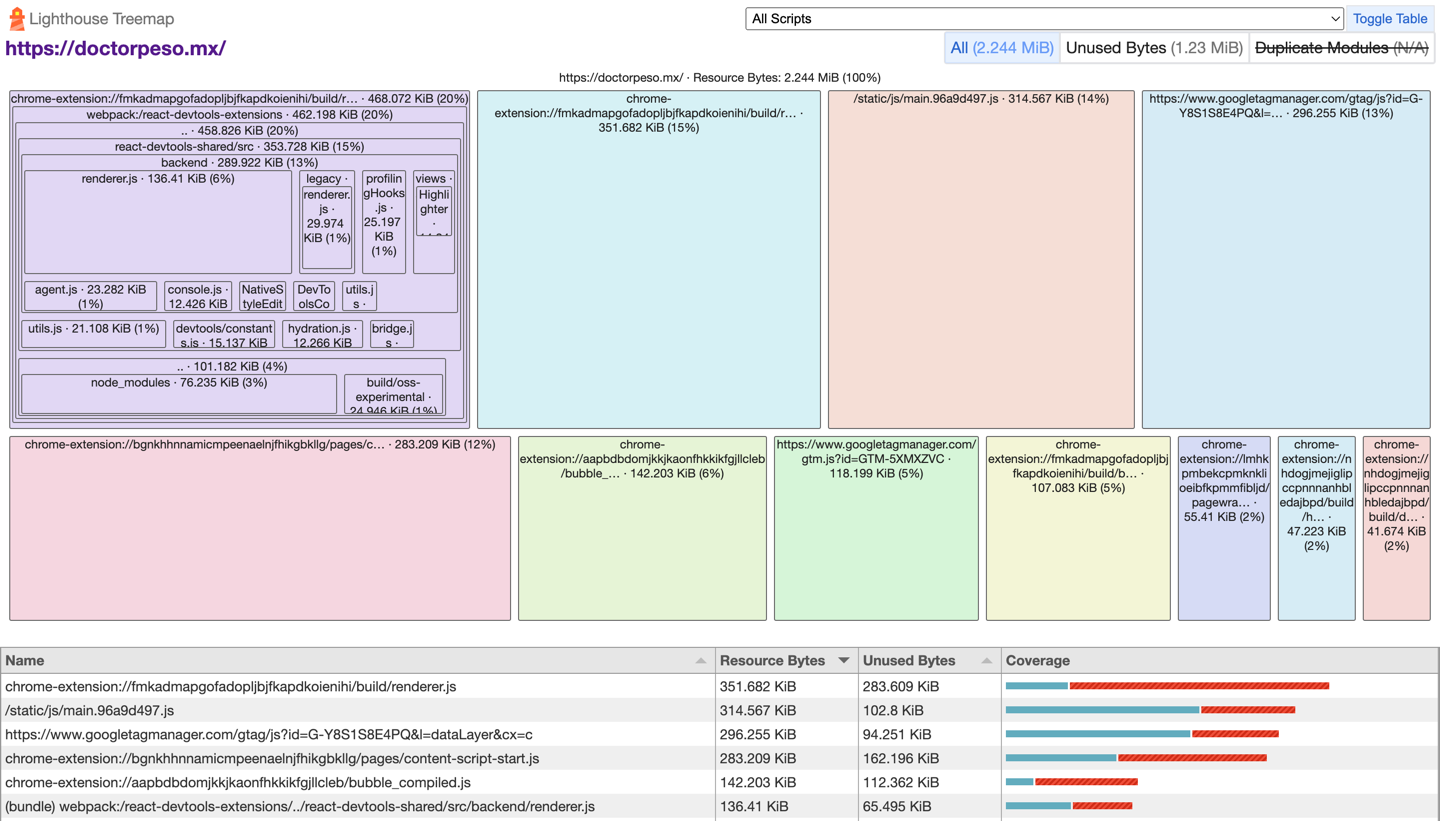Click the Lighthouse logo icon
This screenshot has height=821, width=1440.
(x=16, y=18)
